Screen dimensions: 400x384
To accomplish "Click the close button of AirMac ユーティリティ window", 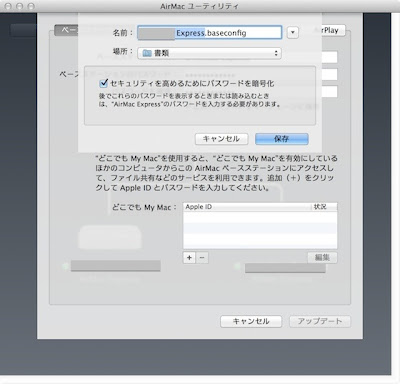I will [8, 6].
